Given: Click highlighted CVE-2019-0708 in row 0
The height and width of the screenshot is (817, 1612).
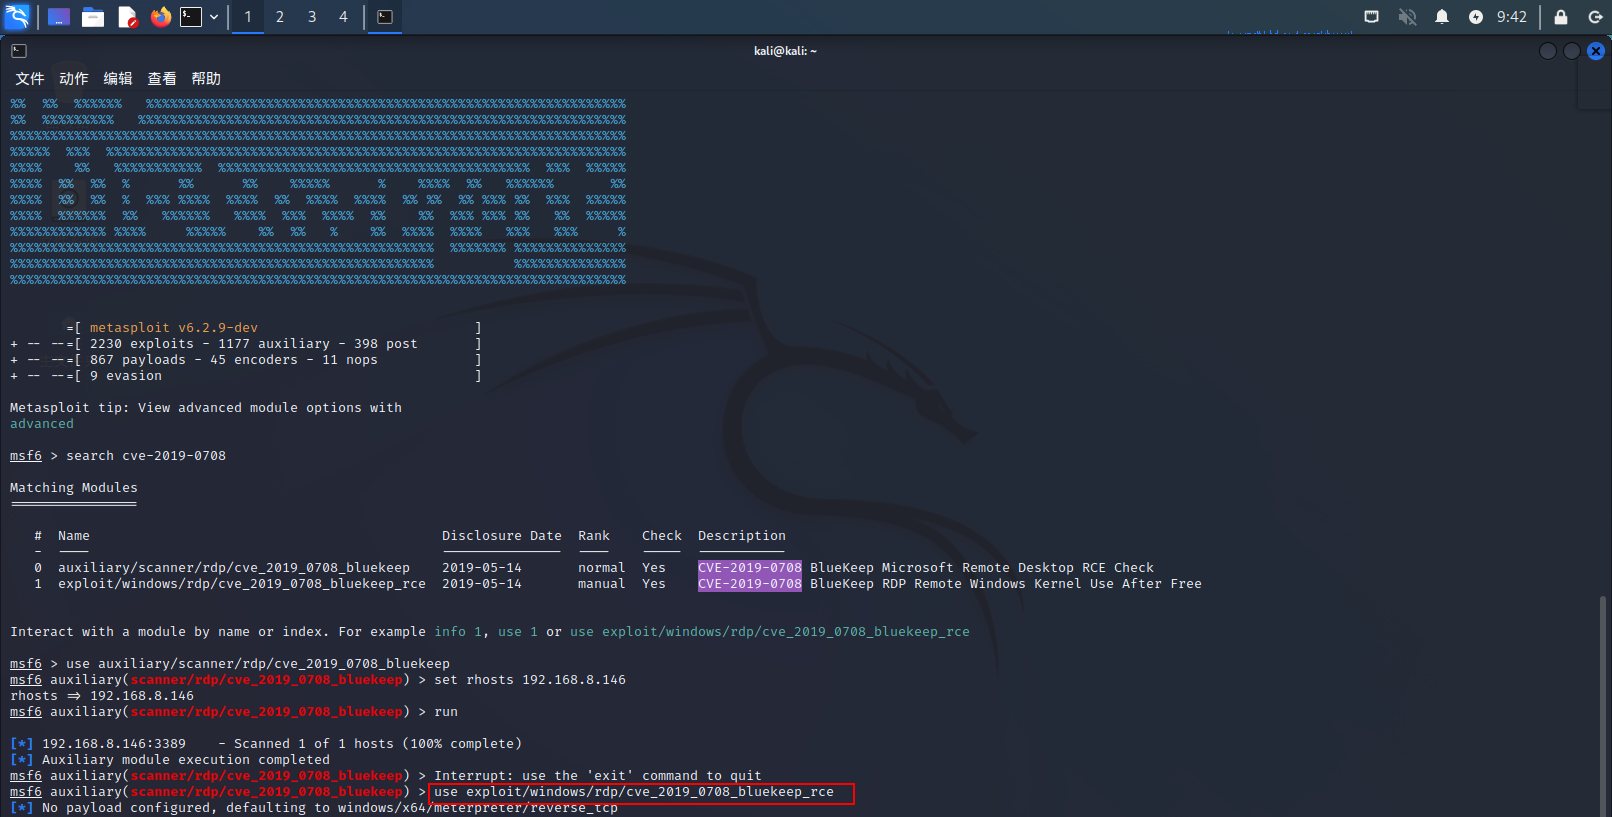Looking at the screenshot, I should (x=750, y=568).
